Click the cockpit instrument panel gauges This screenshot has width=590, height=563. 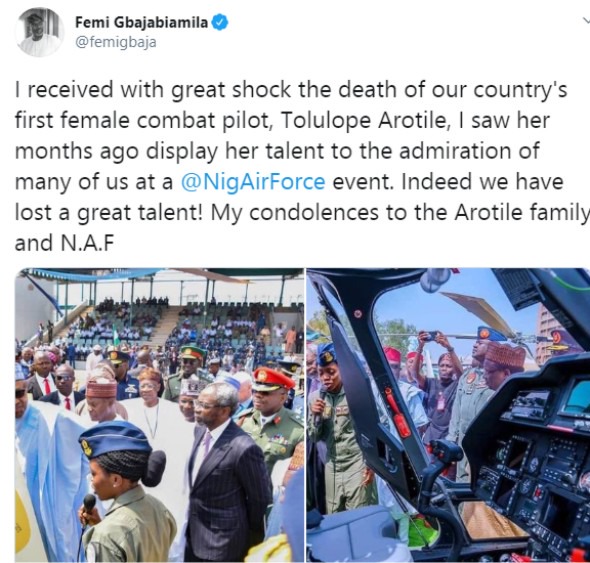pos(534,470)
